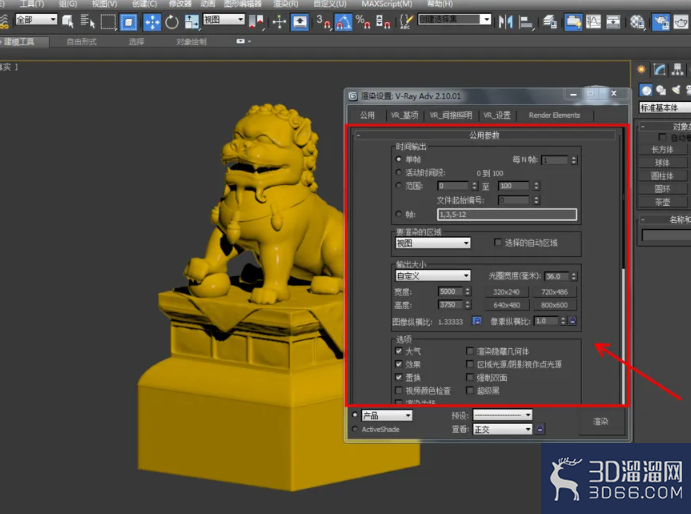691x514 pixels.
Task: Open the 产品 render mode dropdown
Action: coord(387,415)
